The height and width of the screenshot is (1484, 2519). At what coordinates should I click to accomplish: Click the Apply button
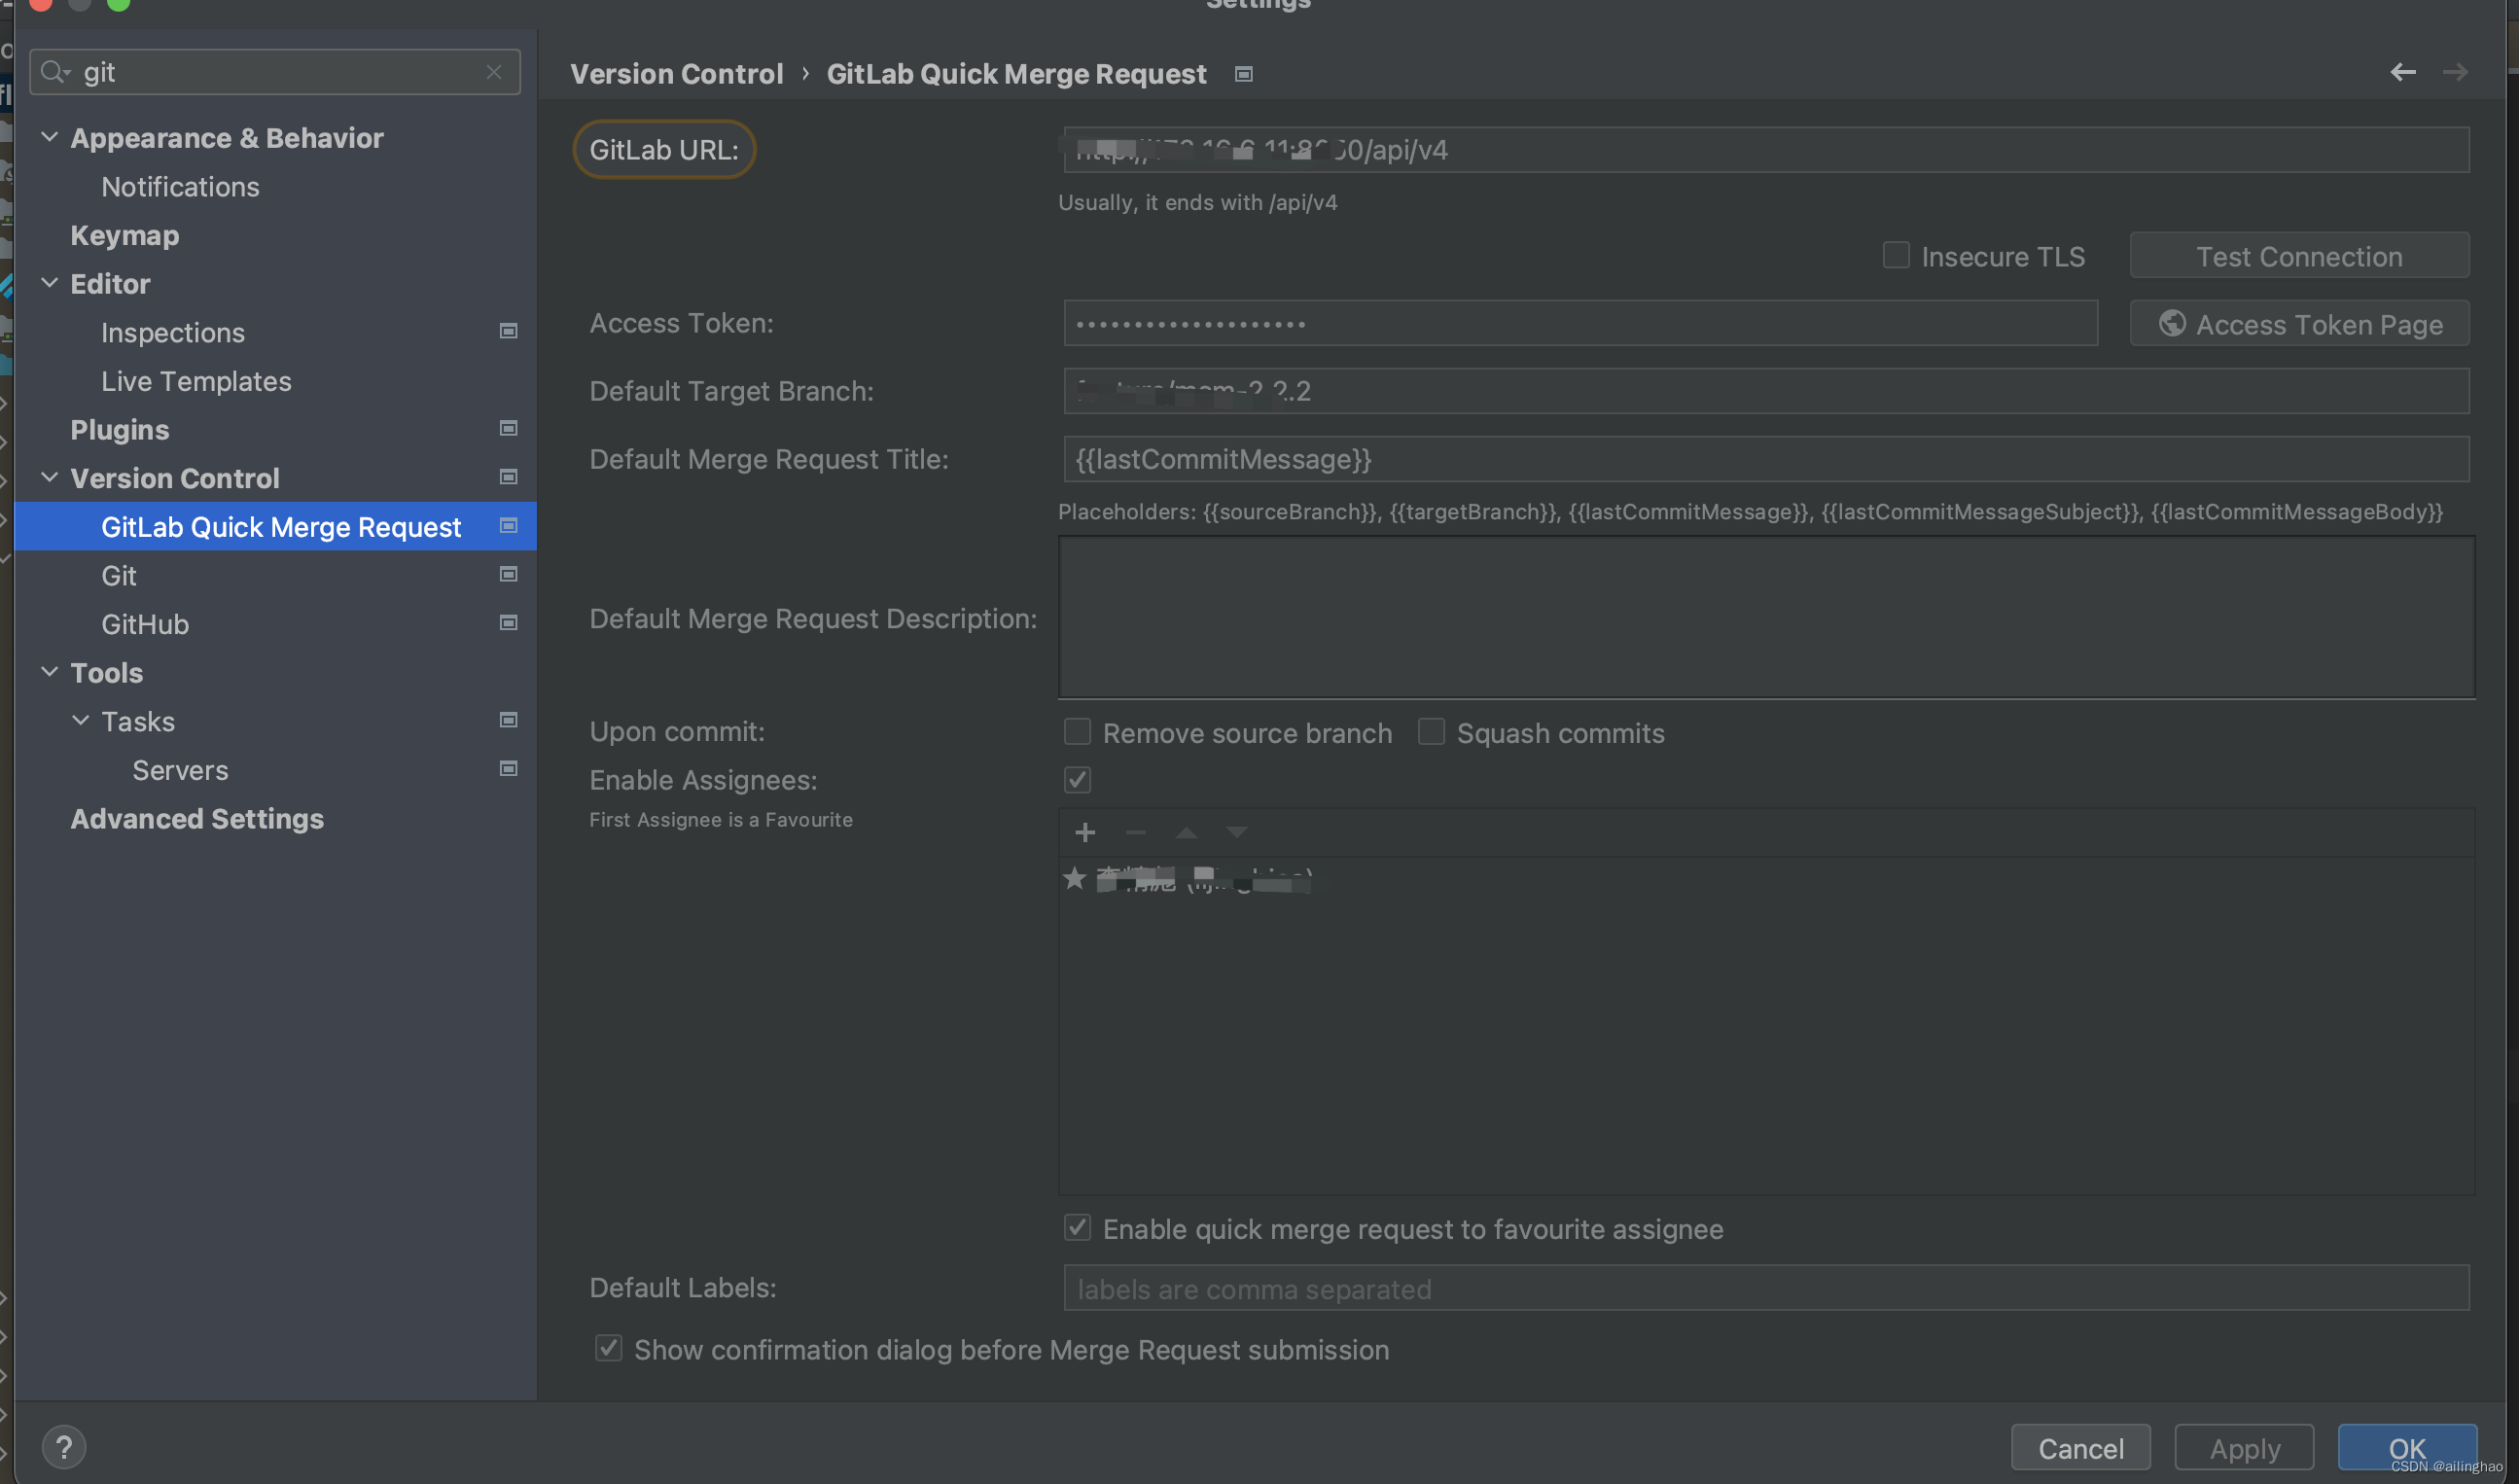2244,1448
